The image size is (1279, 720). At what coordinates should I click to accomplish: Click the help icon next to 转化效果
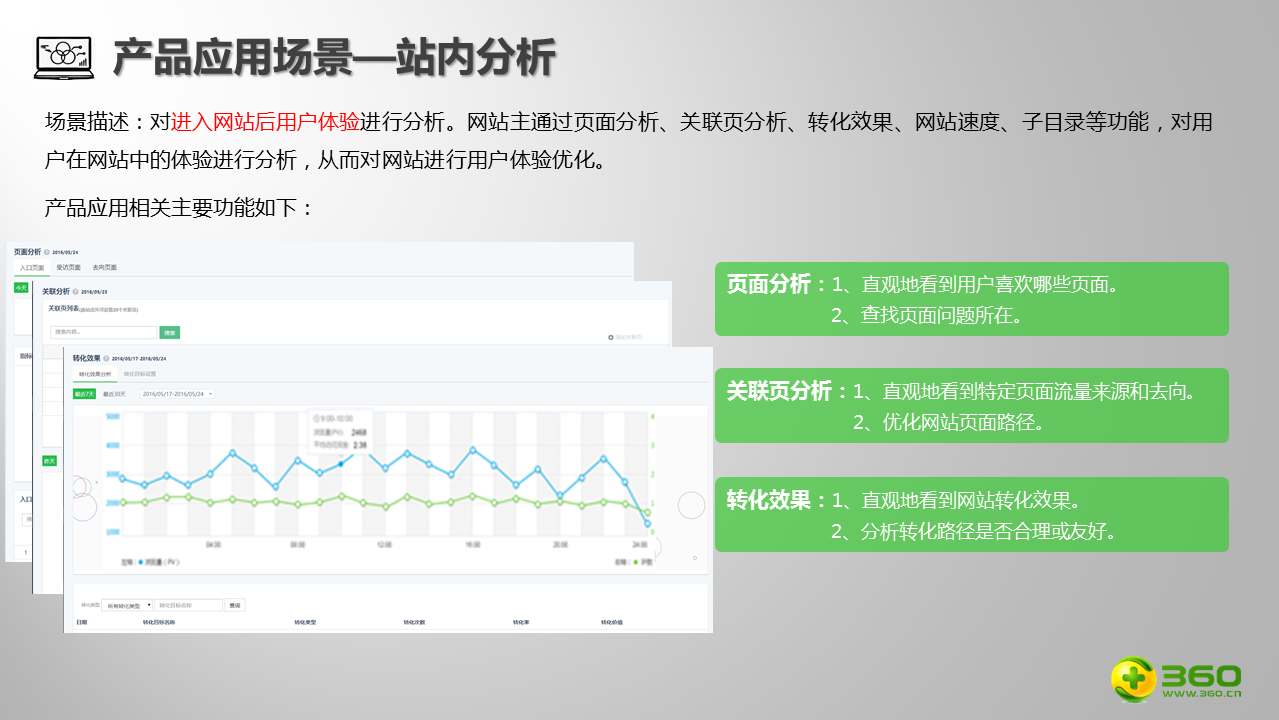106,357
